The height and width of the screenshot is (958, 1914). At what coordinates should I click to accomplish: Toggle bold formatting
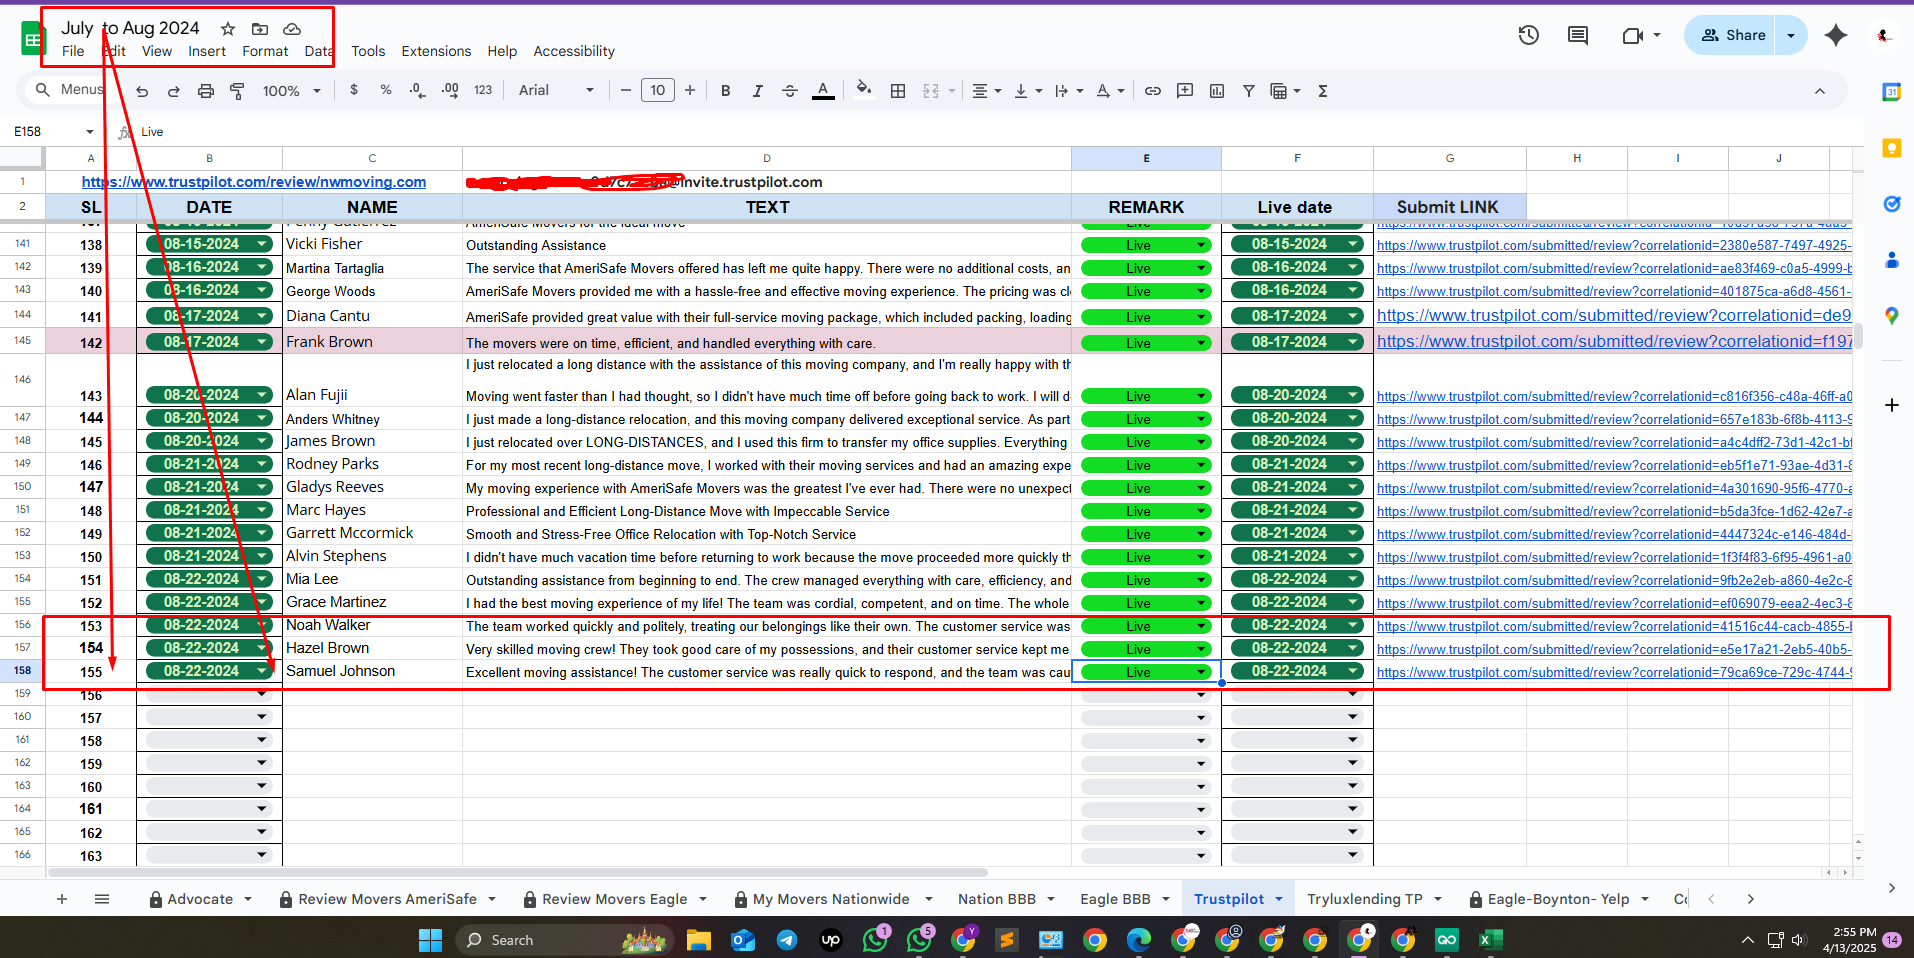tap(726, 91)
